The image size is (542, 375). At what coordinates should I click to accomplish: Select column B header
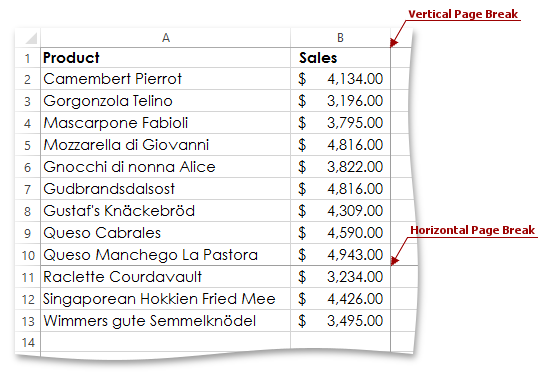[340, 37]
